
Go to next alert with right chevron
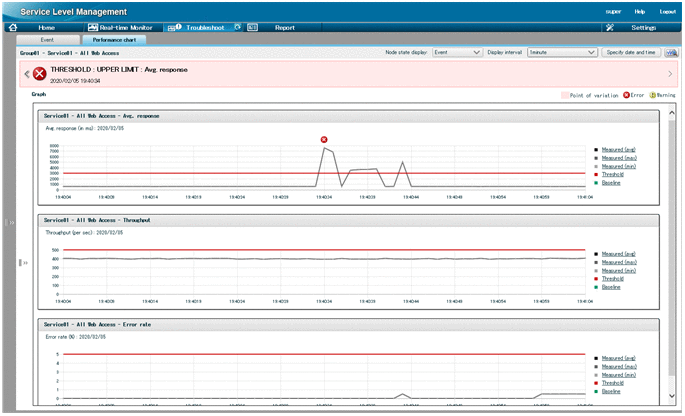pyautogui.click(x=669, y=73)
